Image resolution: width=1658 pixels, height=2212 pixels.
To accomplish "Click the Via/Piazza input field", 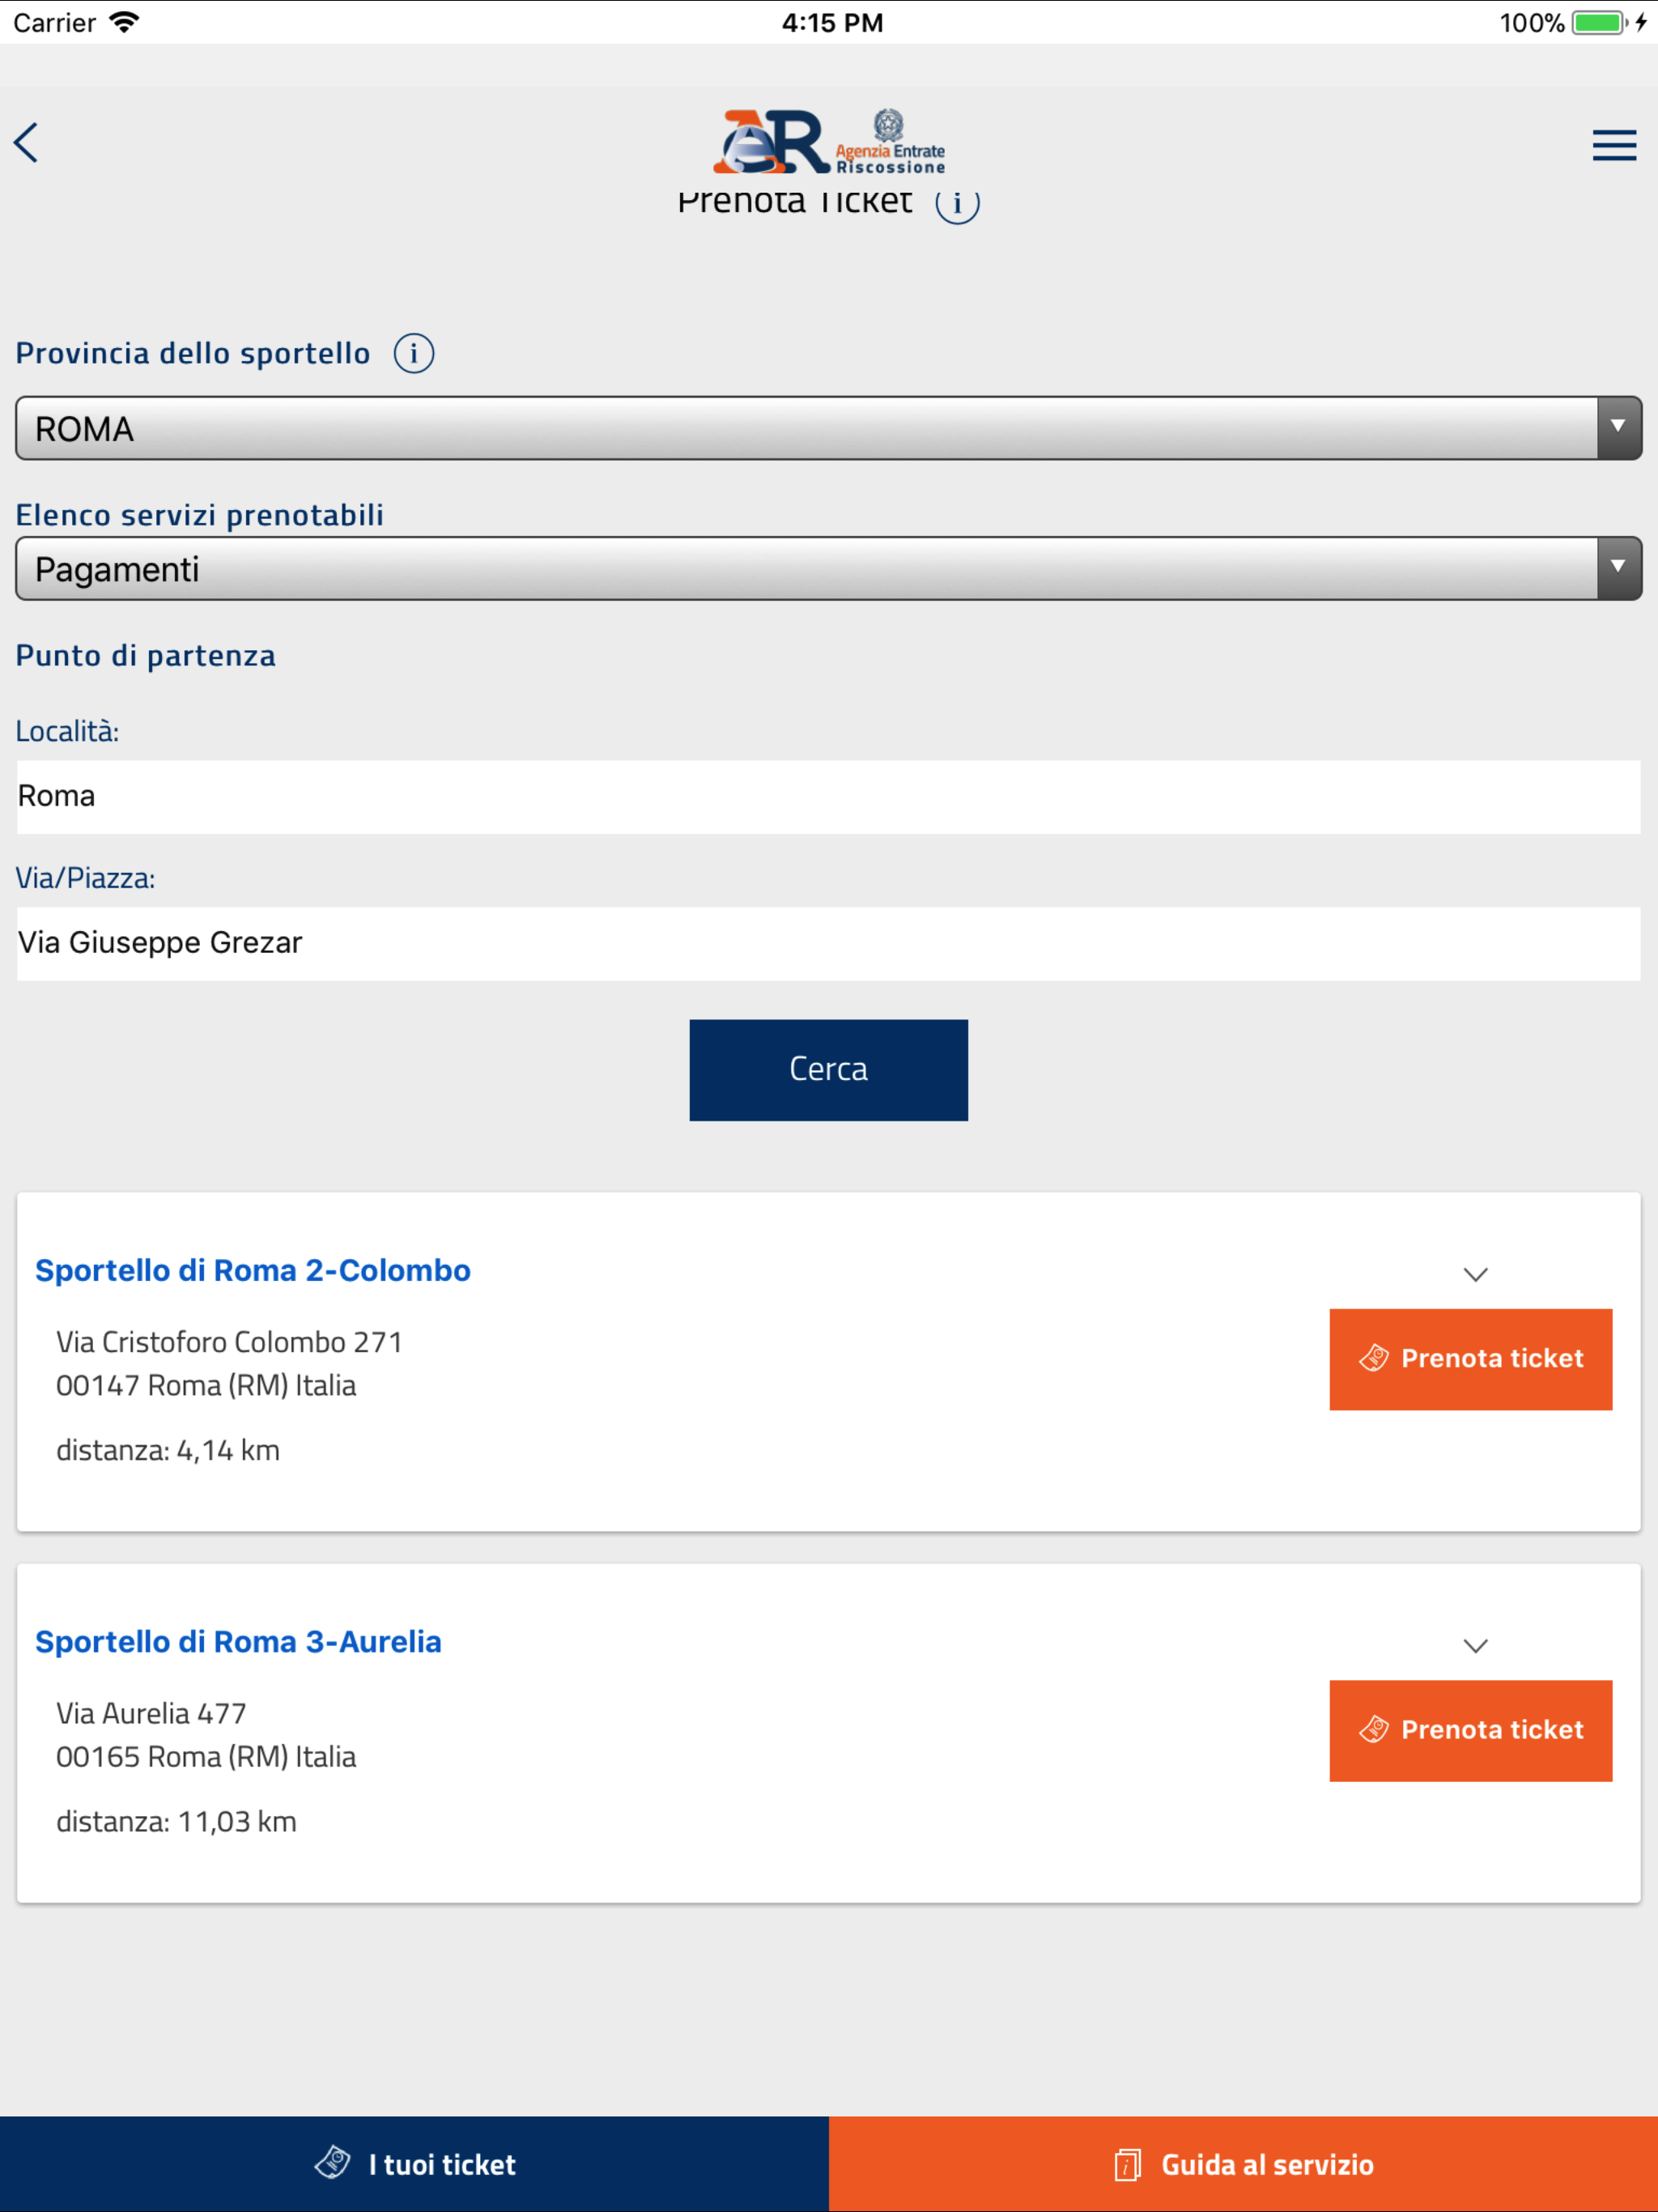I will (828, 943).
